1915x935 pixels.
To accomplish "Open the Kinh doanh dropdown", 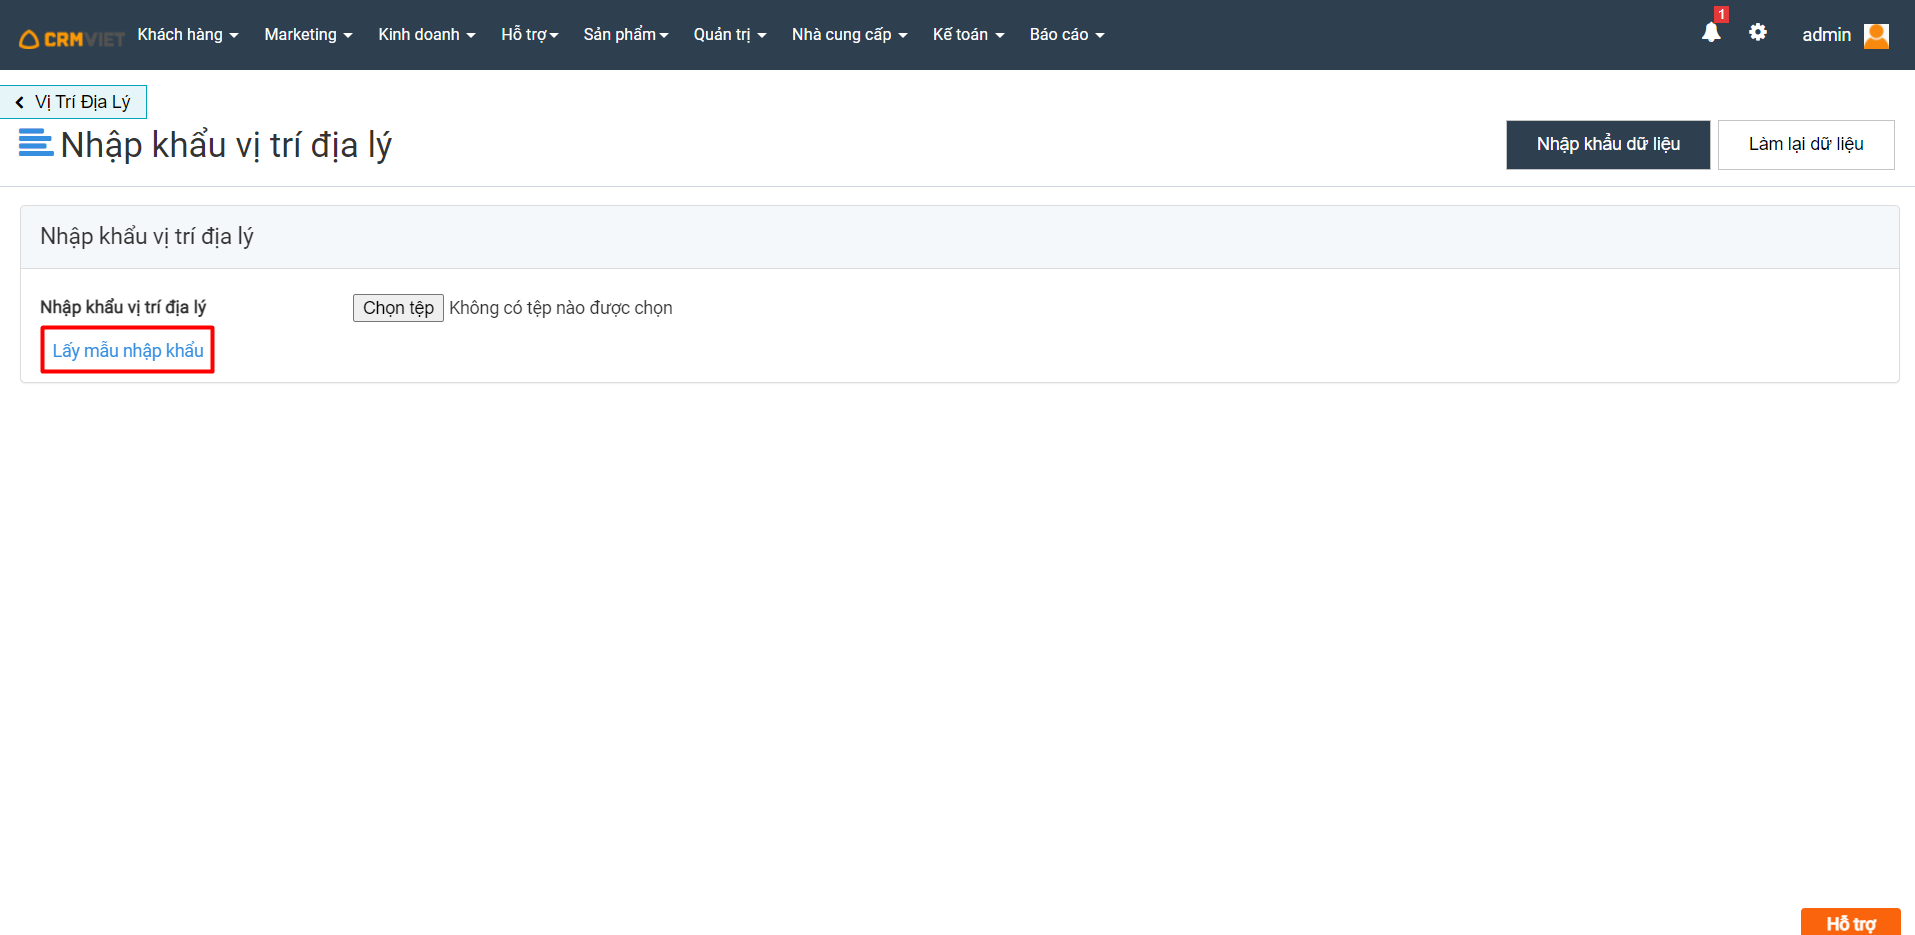I will point(427,35).
